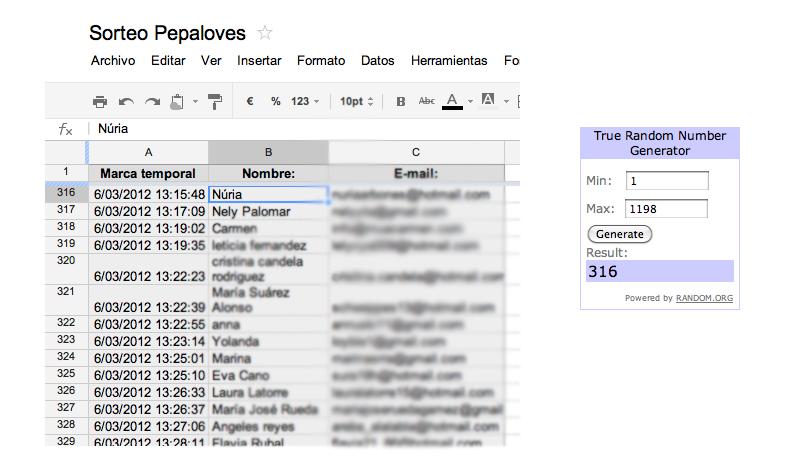Click the Print icon in toolbar
Viewport: 790px width, 475px height.
coord(99,101)
